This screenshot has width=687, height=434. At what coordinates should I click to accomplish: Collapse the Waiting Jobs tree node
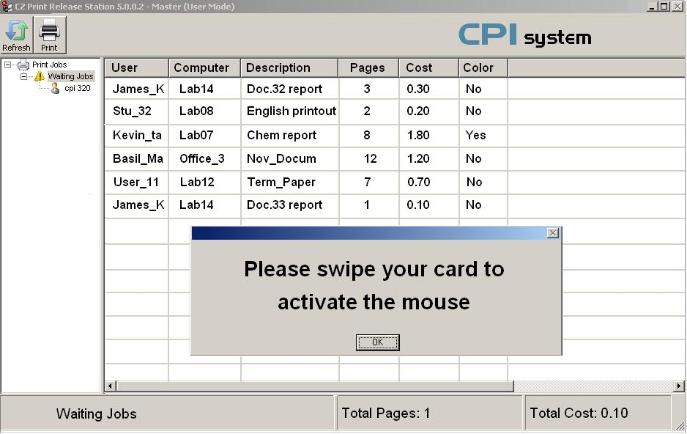click(24, 76)
